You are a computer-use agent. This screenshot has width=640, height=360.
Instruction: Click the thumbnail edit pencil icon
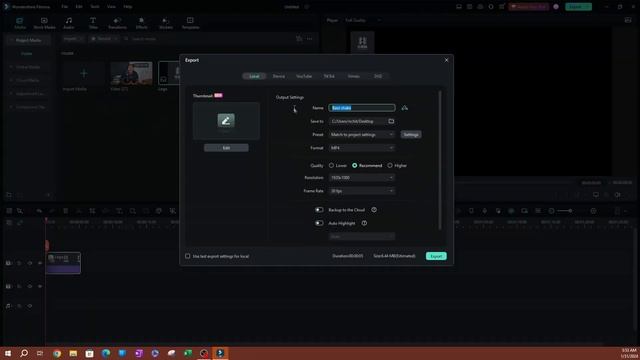click(226, 120)
